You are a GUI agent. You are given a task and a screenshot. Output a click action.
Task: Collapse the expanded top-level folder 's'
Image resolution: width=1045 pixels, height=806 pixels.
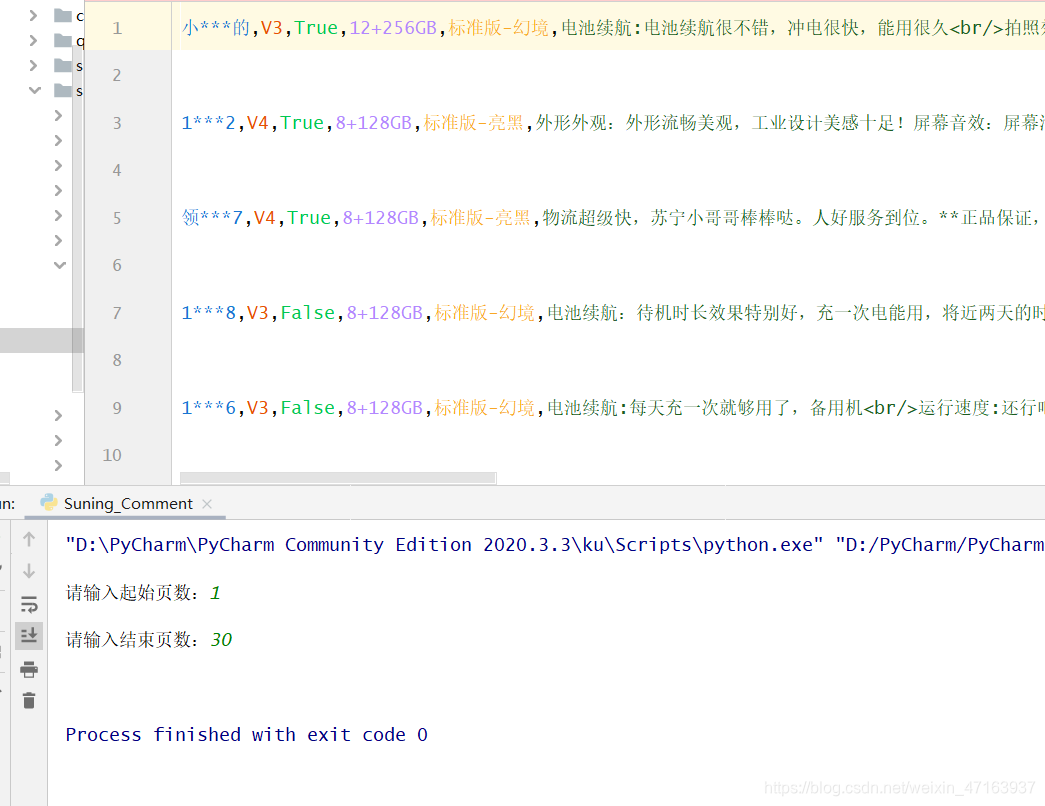(x=35, y=90)
